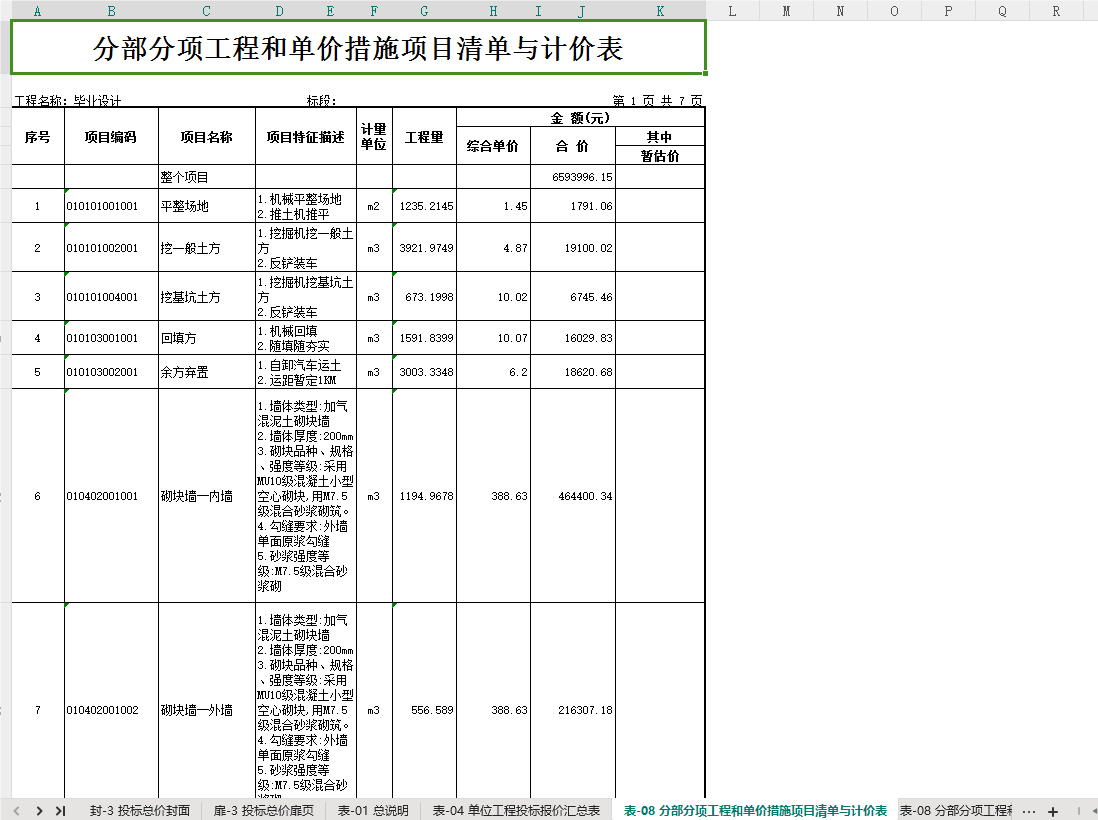Click the 项目编码 header cell
The image size is (1098, 820).
(x=111, y=137)
